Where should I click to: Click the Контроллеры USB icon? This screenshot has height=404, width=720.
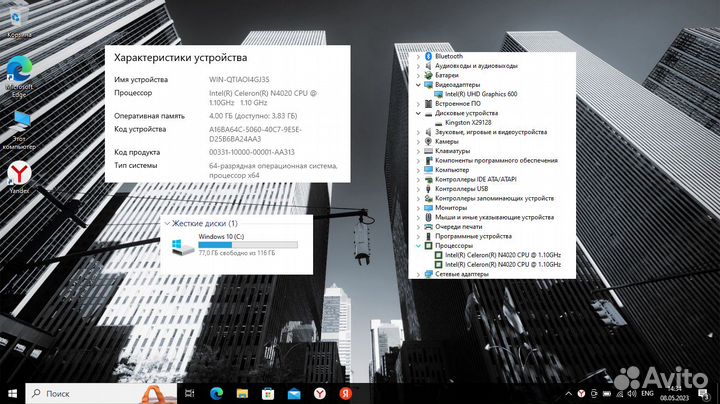click(x=428, y=189)
